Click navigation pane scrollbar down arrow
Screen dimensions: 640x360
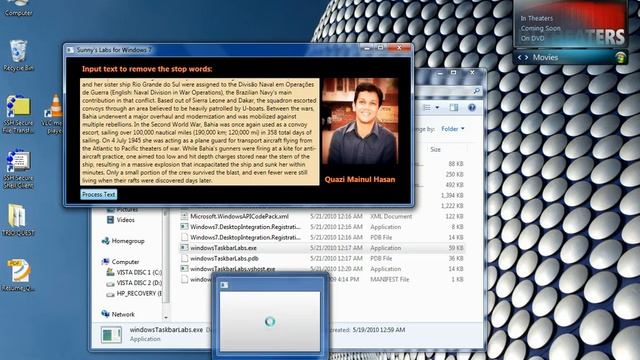(166, 318)
